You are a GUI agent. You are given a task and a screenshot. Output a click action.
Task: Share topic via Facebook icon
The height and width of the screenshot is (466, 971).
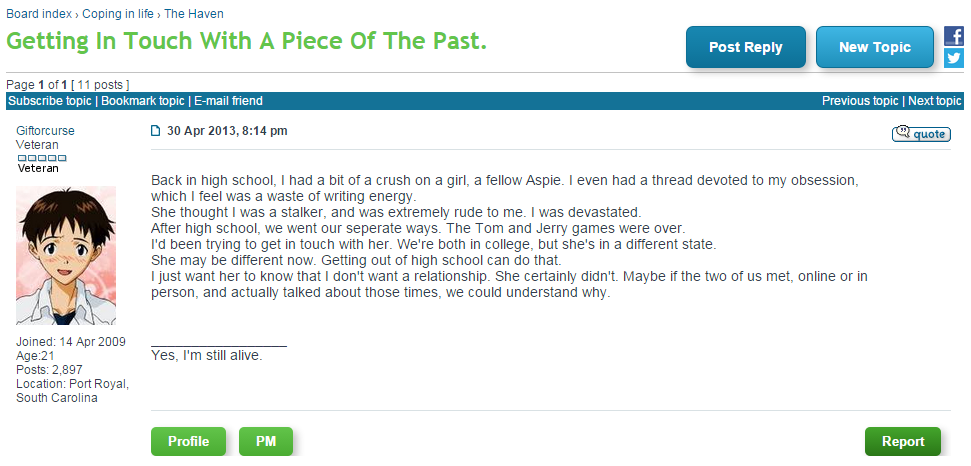click(x=954, y=36)
